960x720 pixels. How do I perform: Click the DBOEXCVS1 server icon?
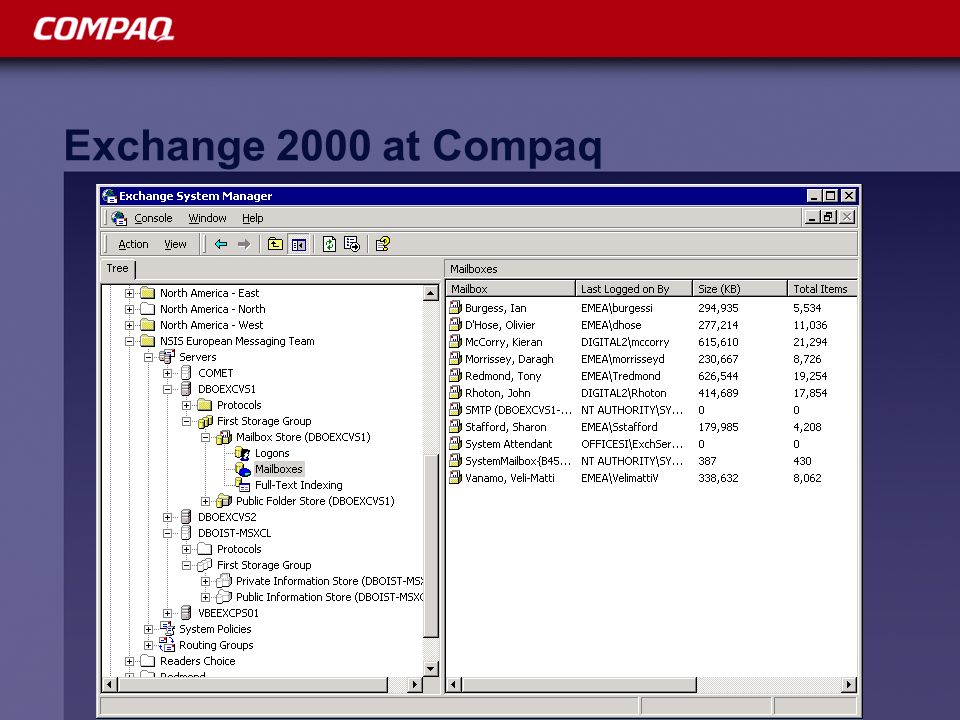pyautogui.click(x=186, y=389)
